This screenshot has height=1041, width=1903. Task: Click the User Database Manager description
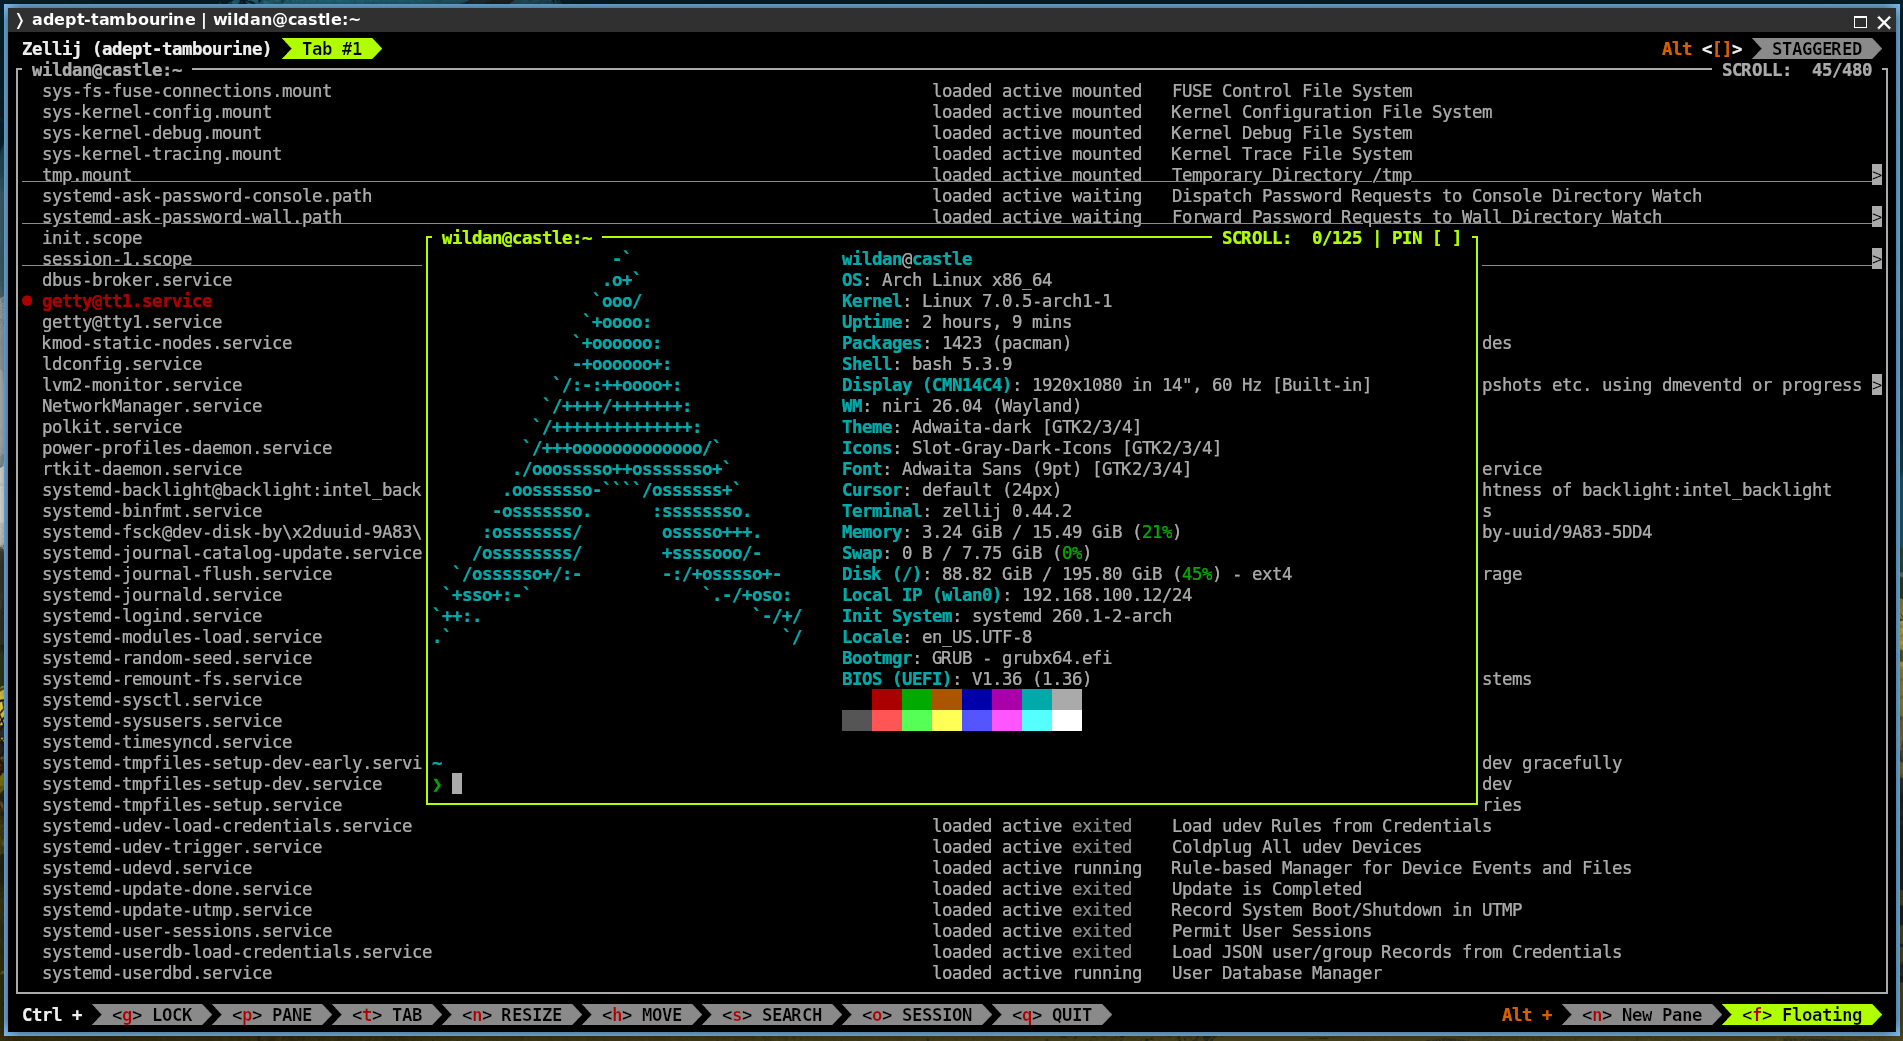(1277, 973)
